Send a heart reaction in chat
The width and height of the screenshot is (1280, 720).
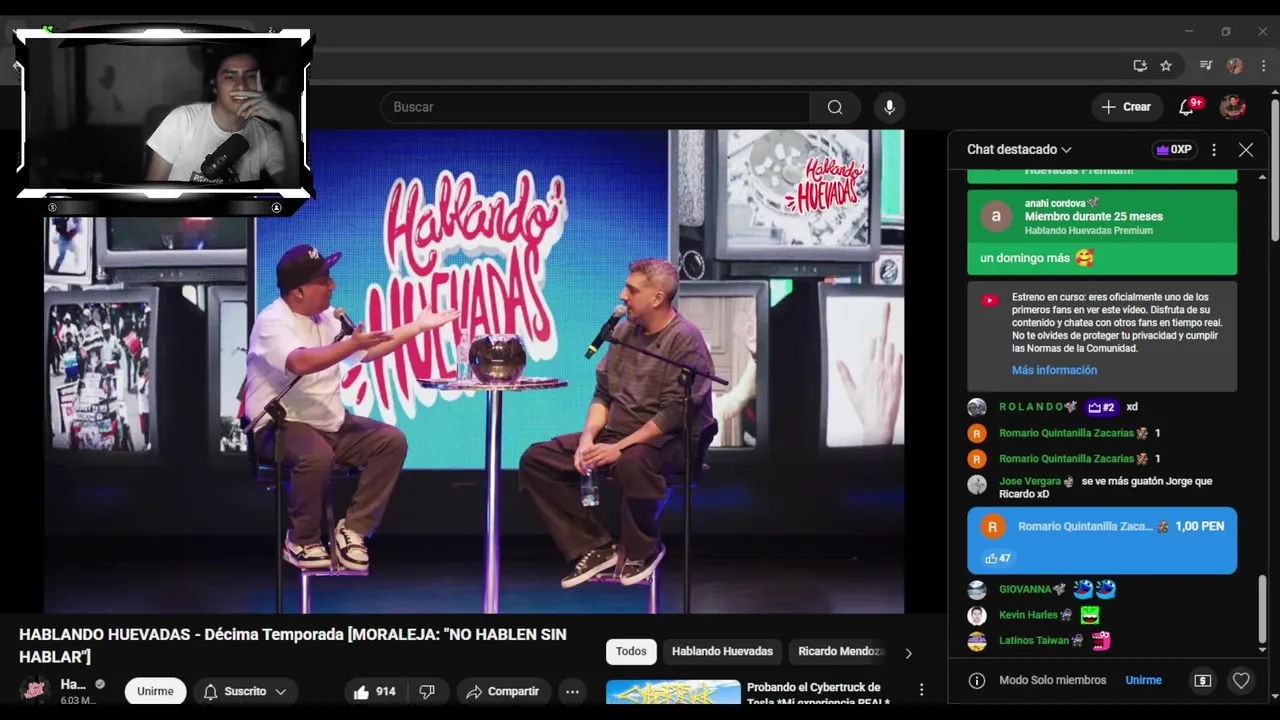click(x=1241, y=680)
